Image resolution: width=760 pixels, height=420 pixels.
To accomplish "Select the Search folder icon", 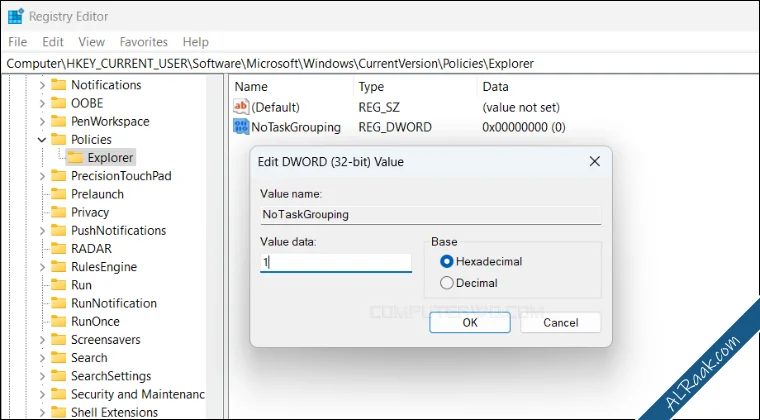I will pyautogui.click(x=59, y=358).
